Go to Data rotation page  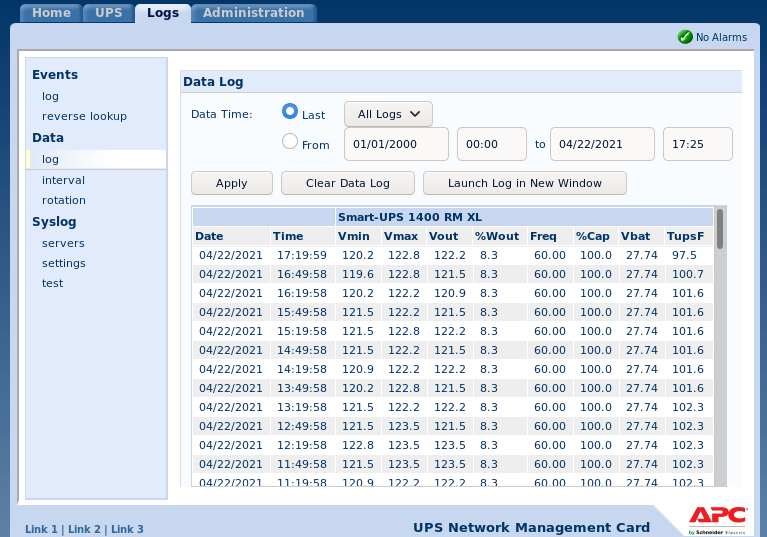64,200
